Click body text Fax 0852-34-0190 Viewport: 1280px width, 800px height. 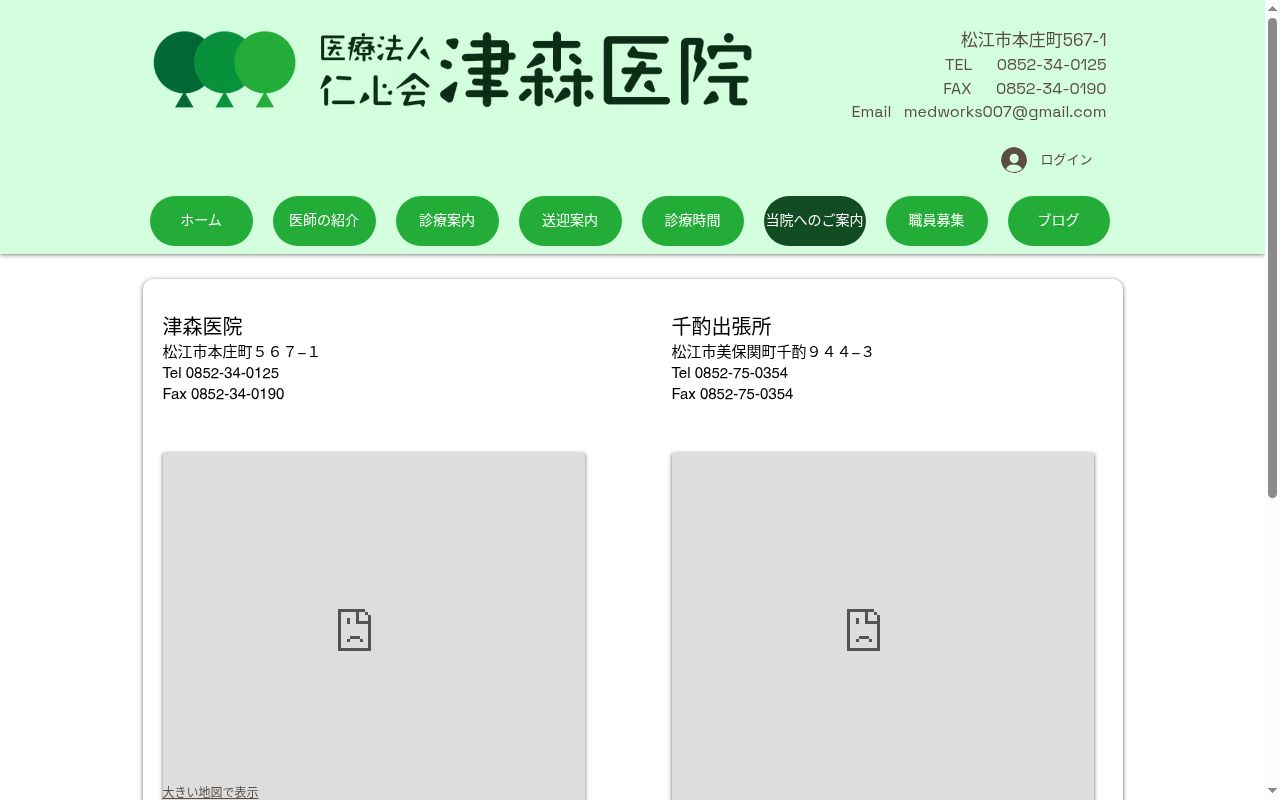223,394
